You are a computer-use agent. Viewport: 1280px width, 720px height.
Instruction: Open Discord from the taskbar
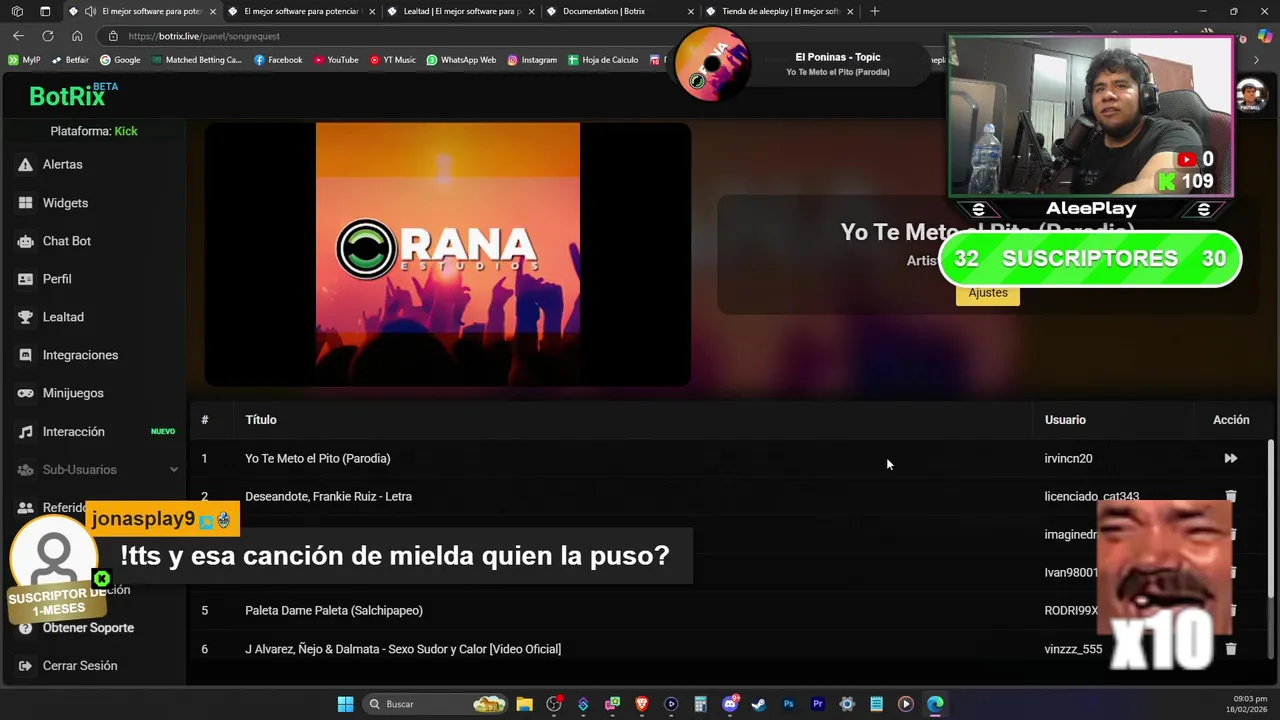pos(730,704)
